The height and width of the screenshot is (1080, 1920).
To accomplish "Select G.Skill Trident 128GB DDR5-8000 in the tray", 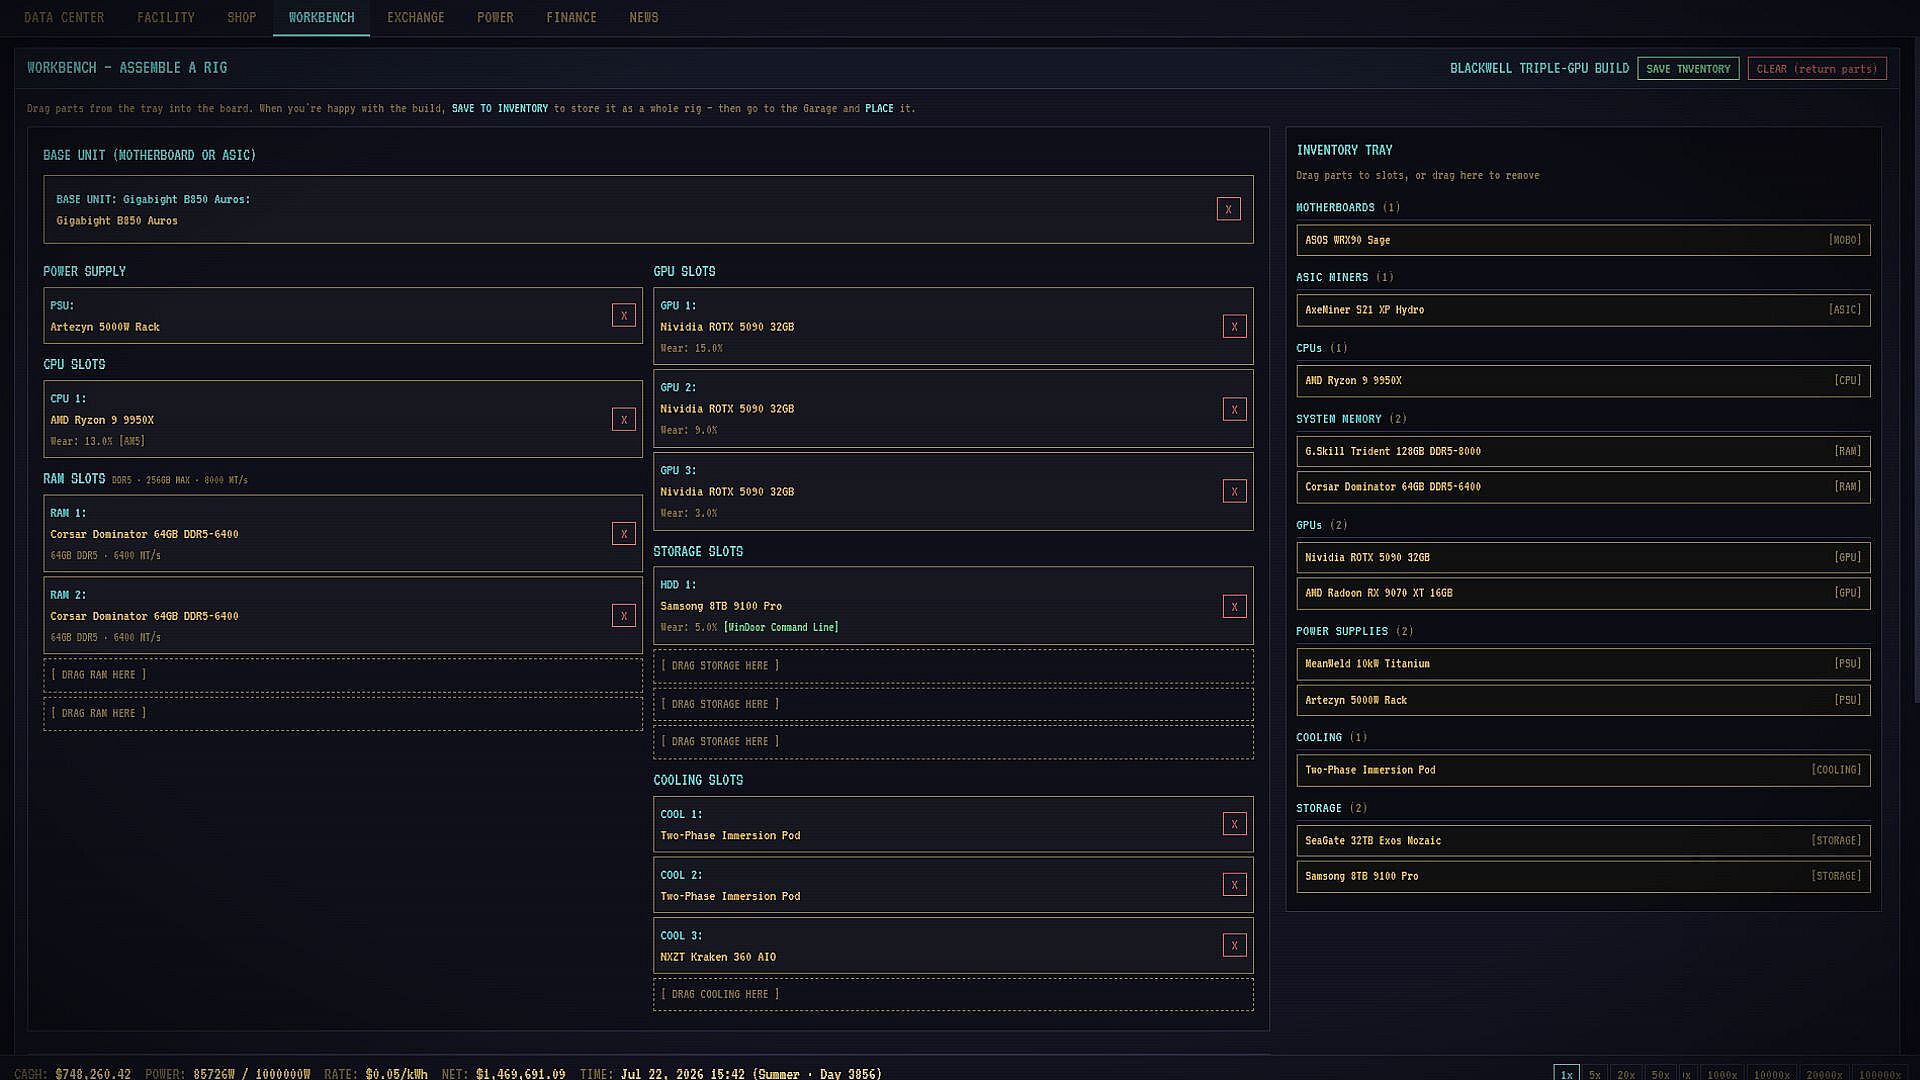I will click(x=1583, y=451).
